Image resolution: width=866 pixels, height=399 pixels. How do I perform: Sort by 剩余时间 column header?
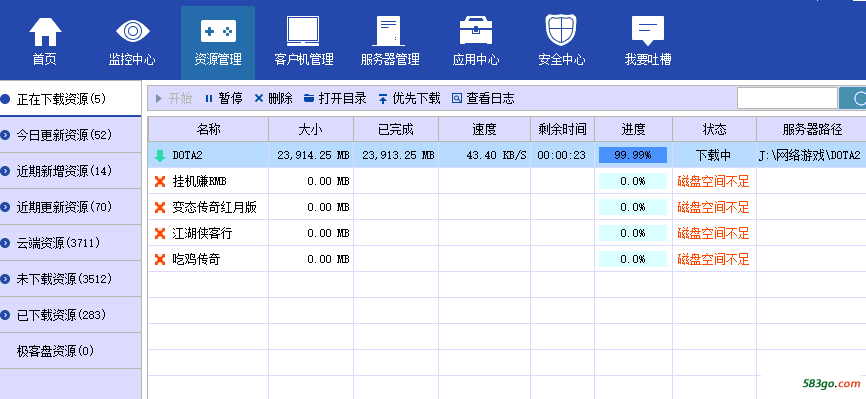point(562,129)
